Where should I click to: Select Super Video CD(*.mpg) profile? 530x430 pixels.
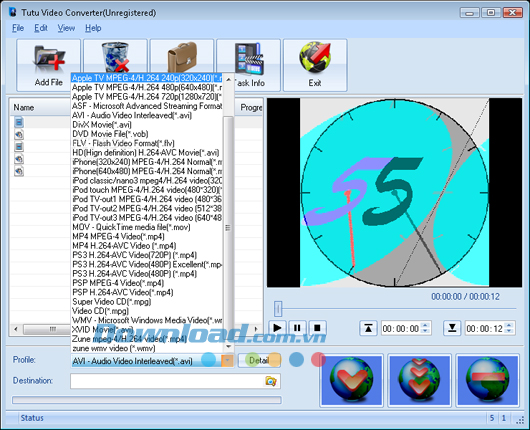point(147,302)
